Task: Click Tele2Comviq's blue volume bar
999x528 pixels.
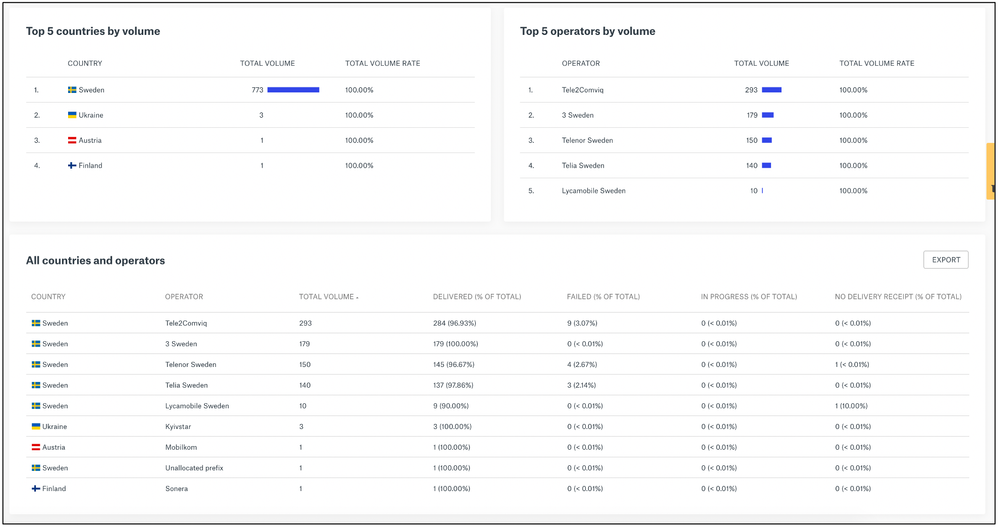Action: pos(772,90)
